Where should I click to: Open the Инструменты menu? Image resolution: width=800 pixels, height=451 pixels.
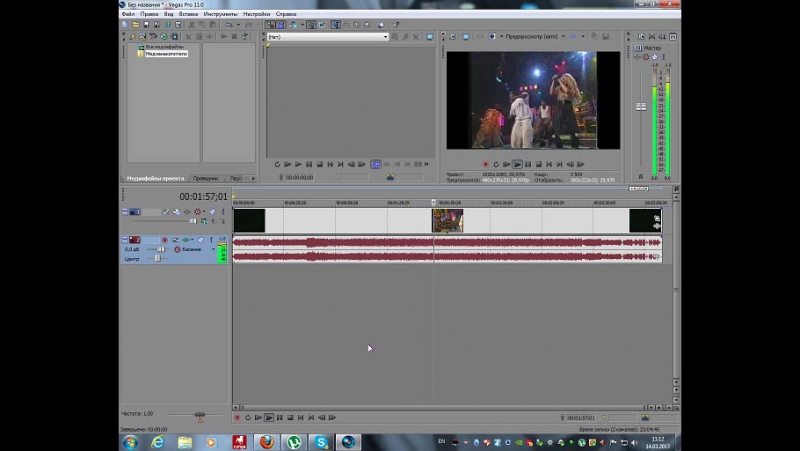(x=217, y=15)
